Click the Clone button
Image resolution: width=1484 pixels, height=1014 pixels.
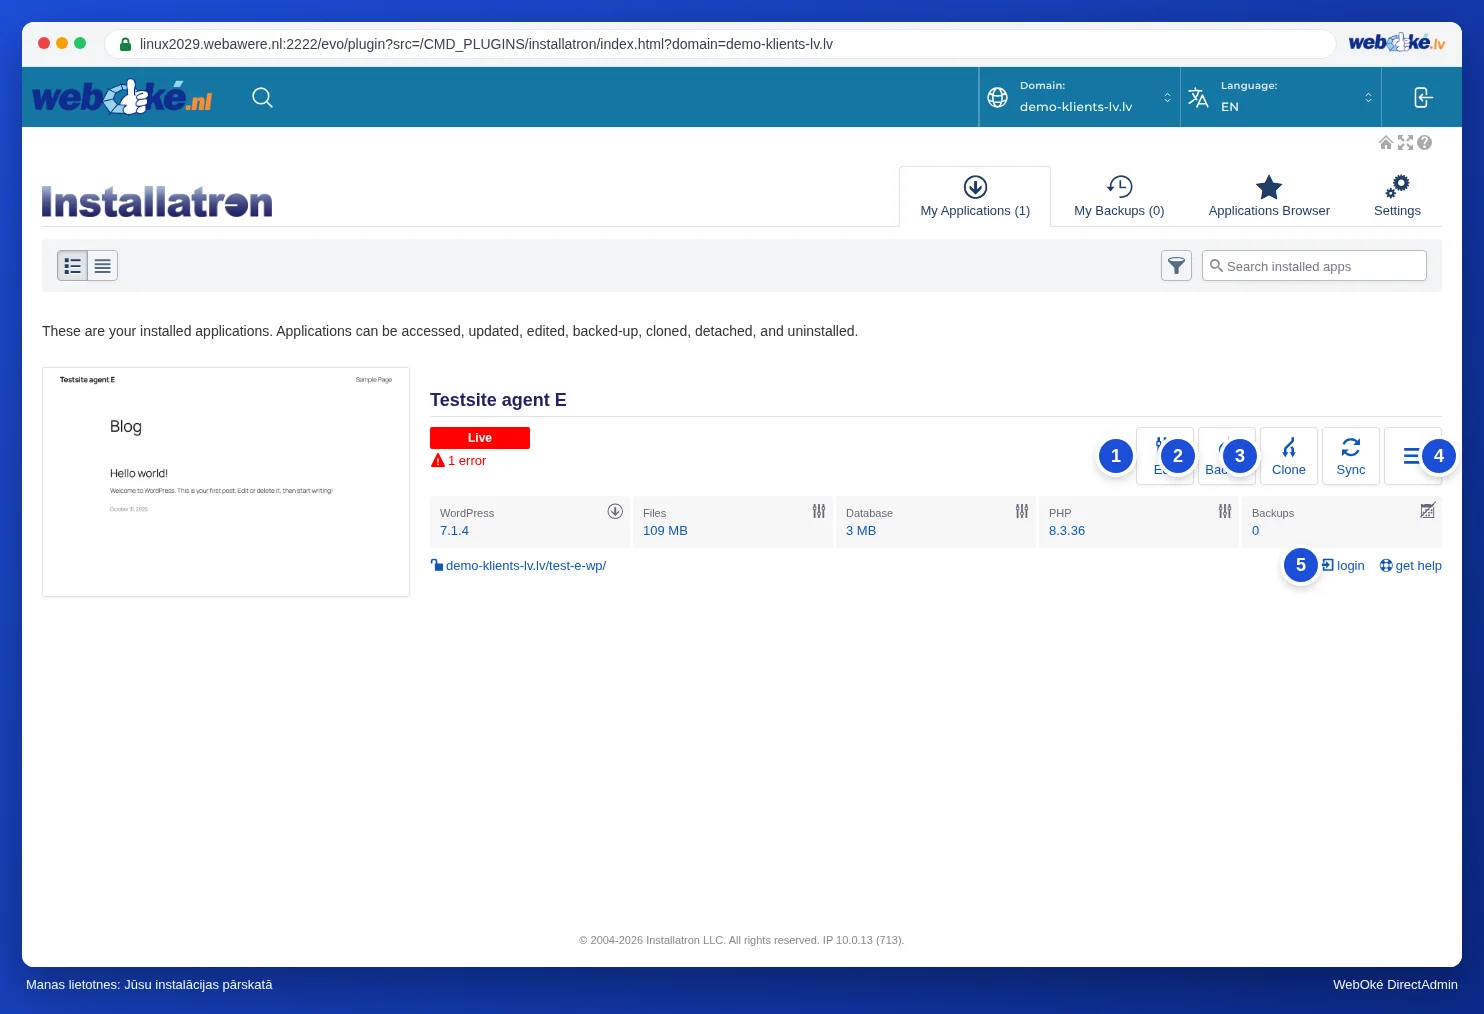point(1289,456)
